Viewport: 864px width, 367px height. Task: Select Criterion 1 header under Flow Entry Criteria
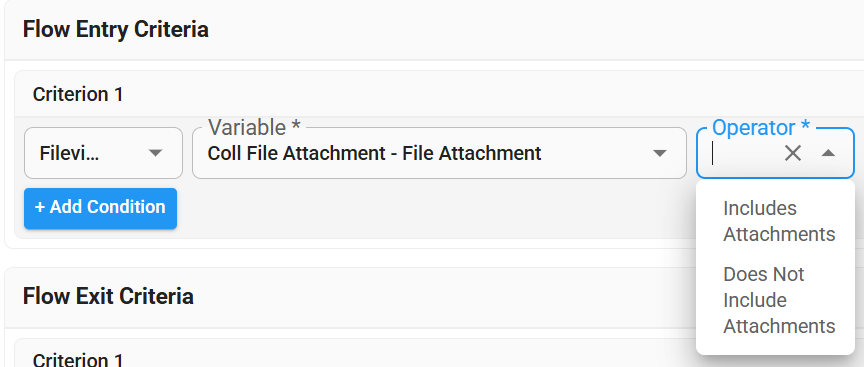[x=78, y=94]
